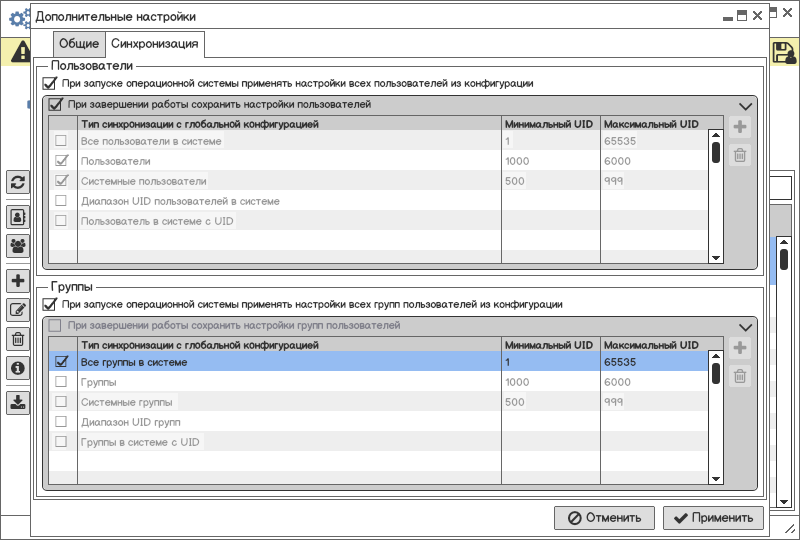
Task: Click the Пользователи table scrollbar down arrow
Action: [715, 257]
